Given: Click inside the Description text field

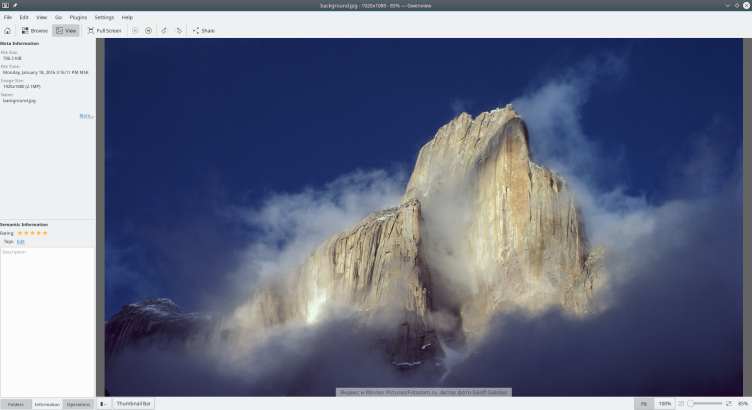Looking at the screenshot, I should pyautogui.click(x=47, y=320).
